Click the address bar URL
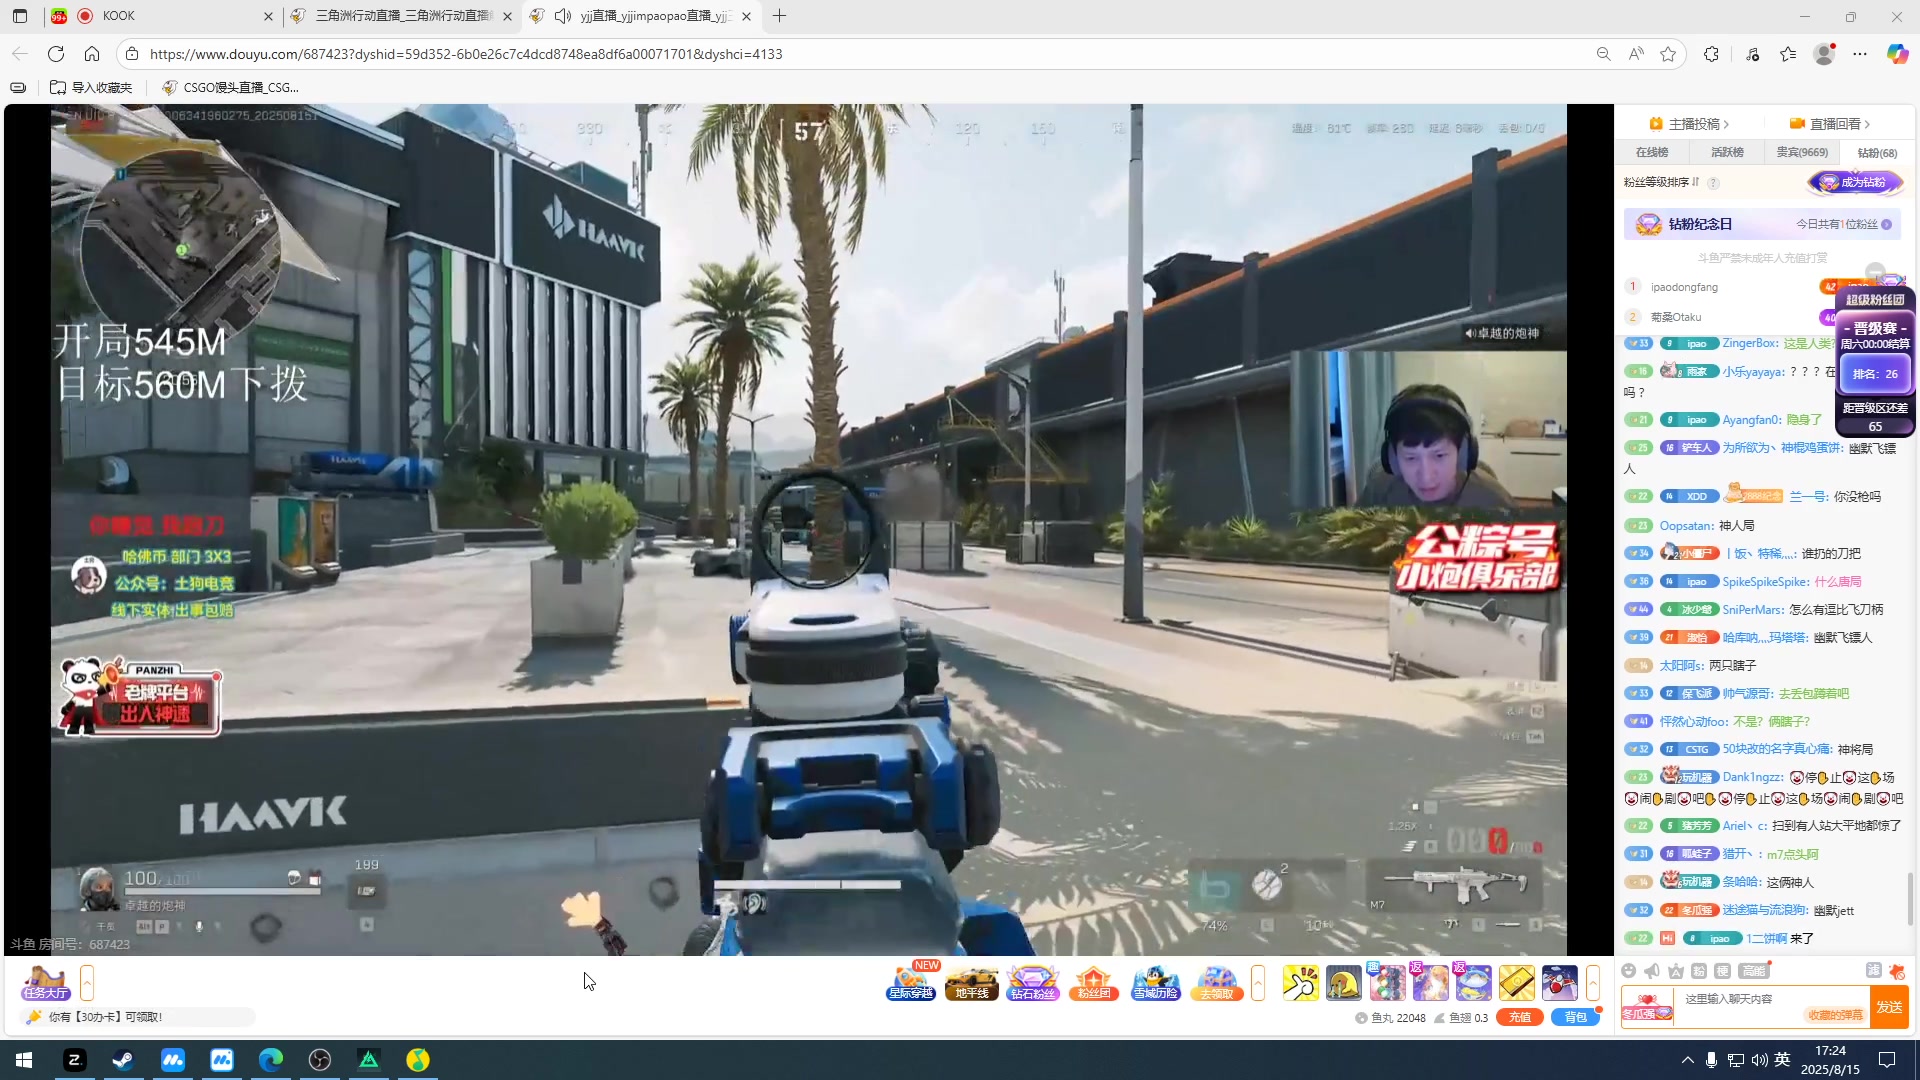The width and height of the screenshot is (1920, 1080). [466, 54]
